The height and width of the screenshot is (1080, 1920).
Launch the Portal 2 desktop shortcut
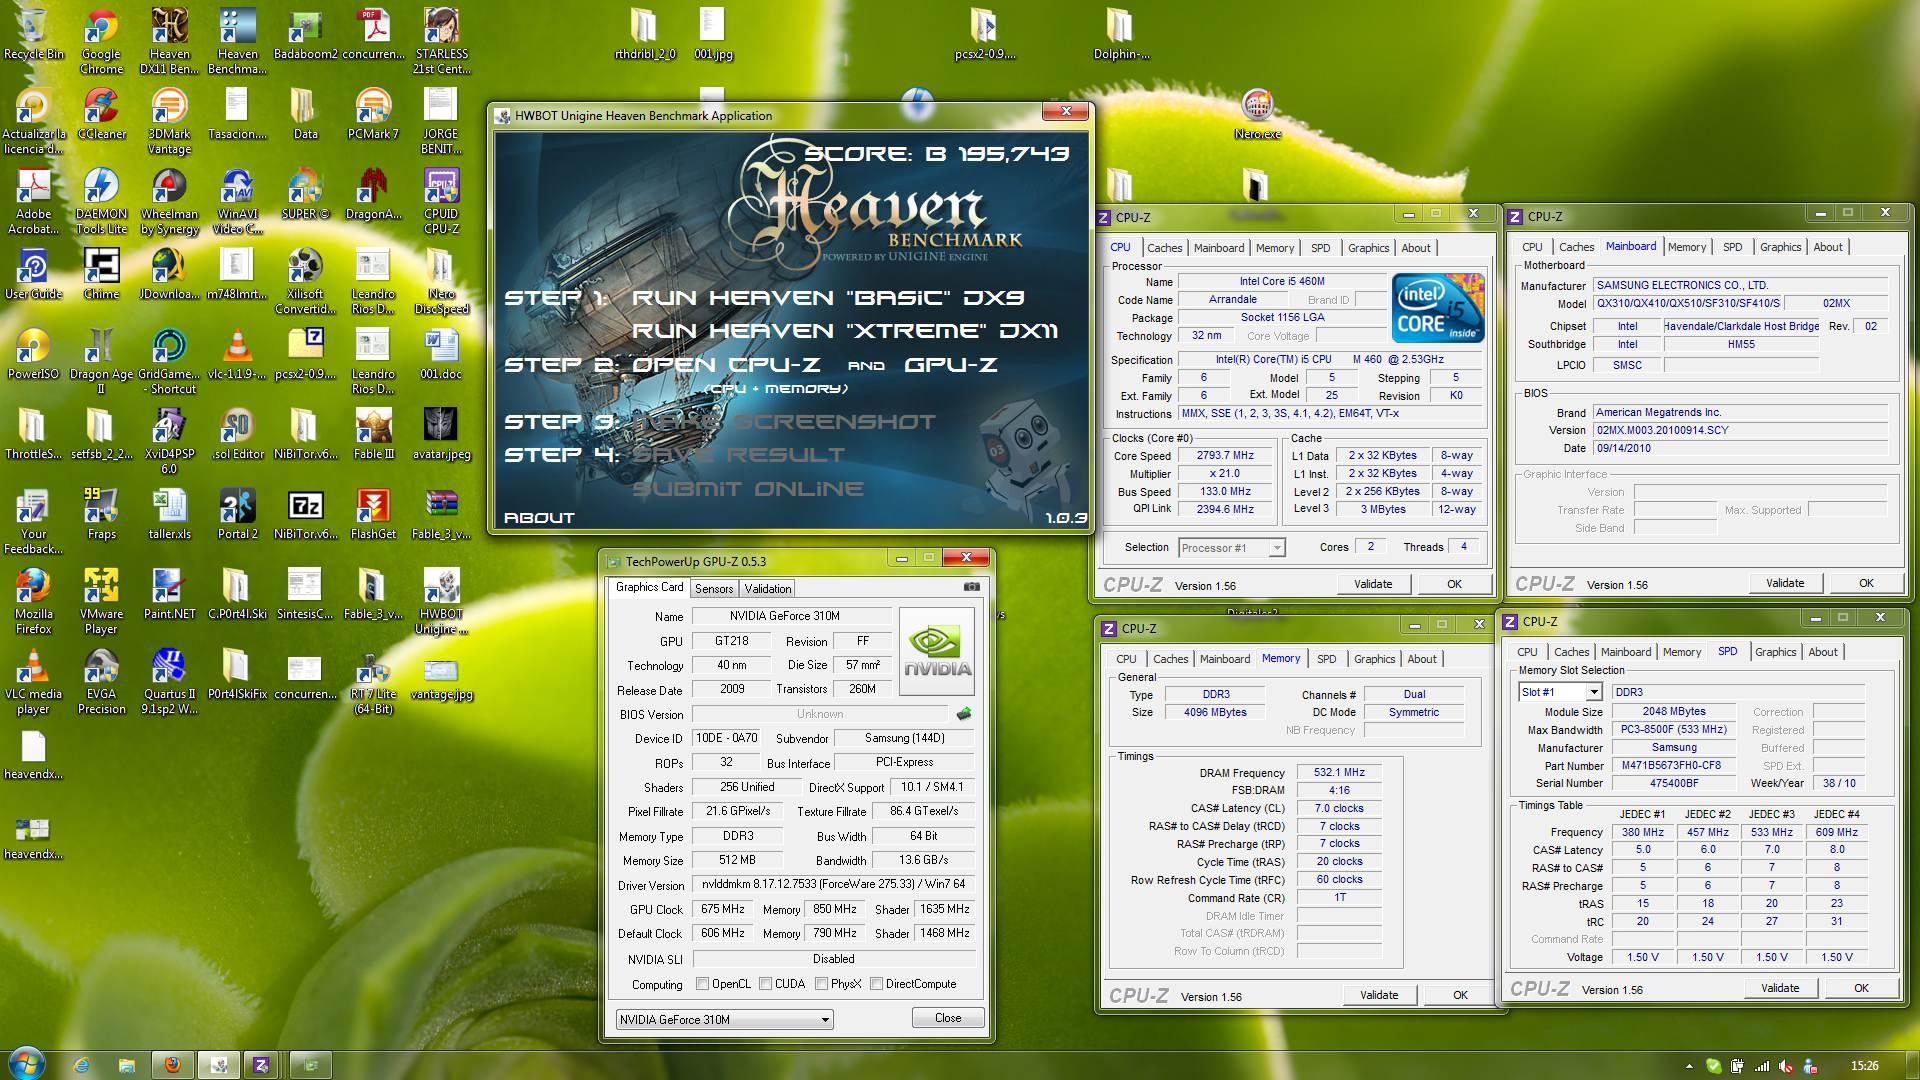tap(237, 514)
